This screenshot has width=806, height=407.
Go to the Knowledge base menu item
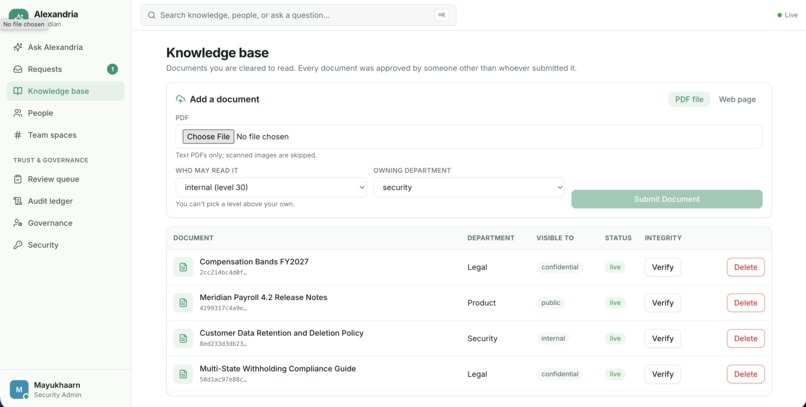(66, 91)
